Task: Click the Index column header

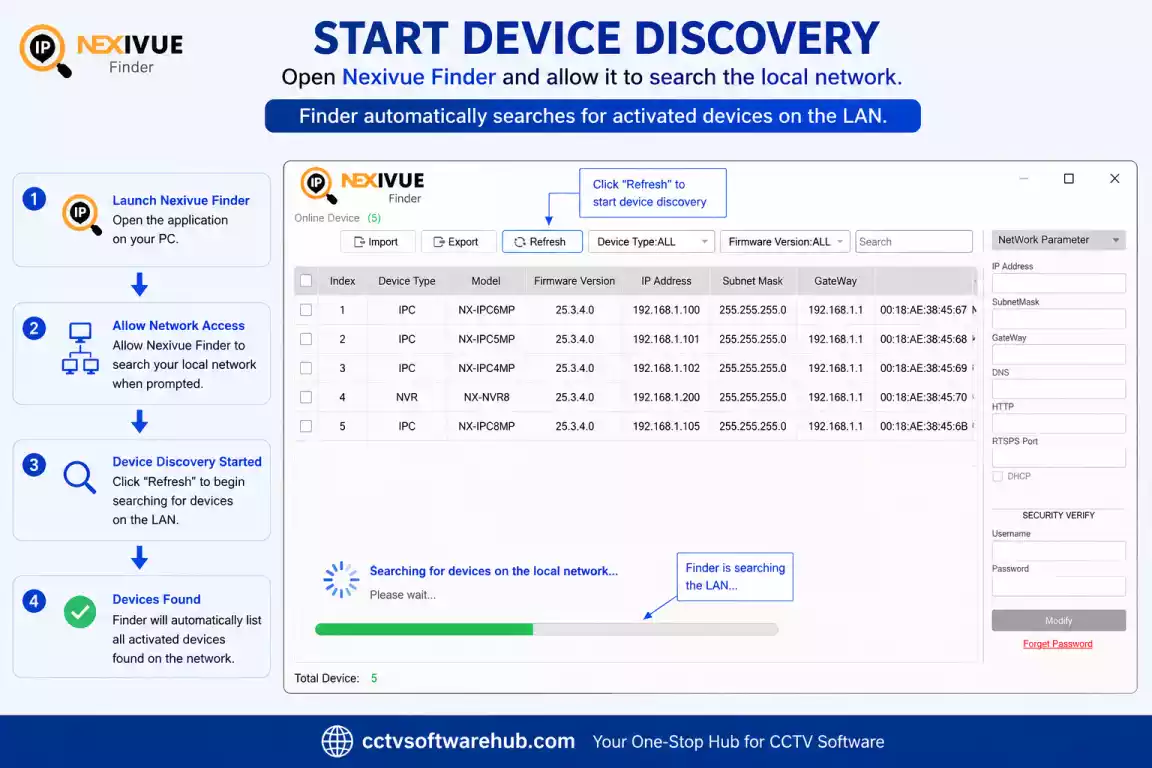Action: (x=342, y=281)
